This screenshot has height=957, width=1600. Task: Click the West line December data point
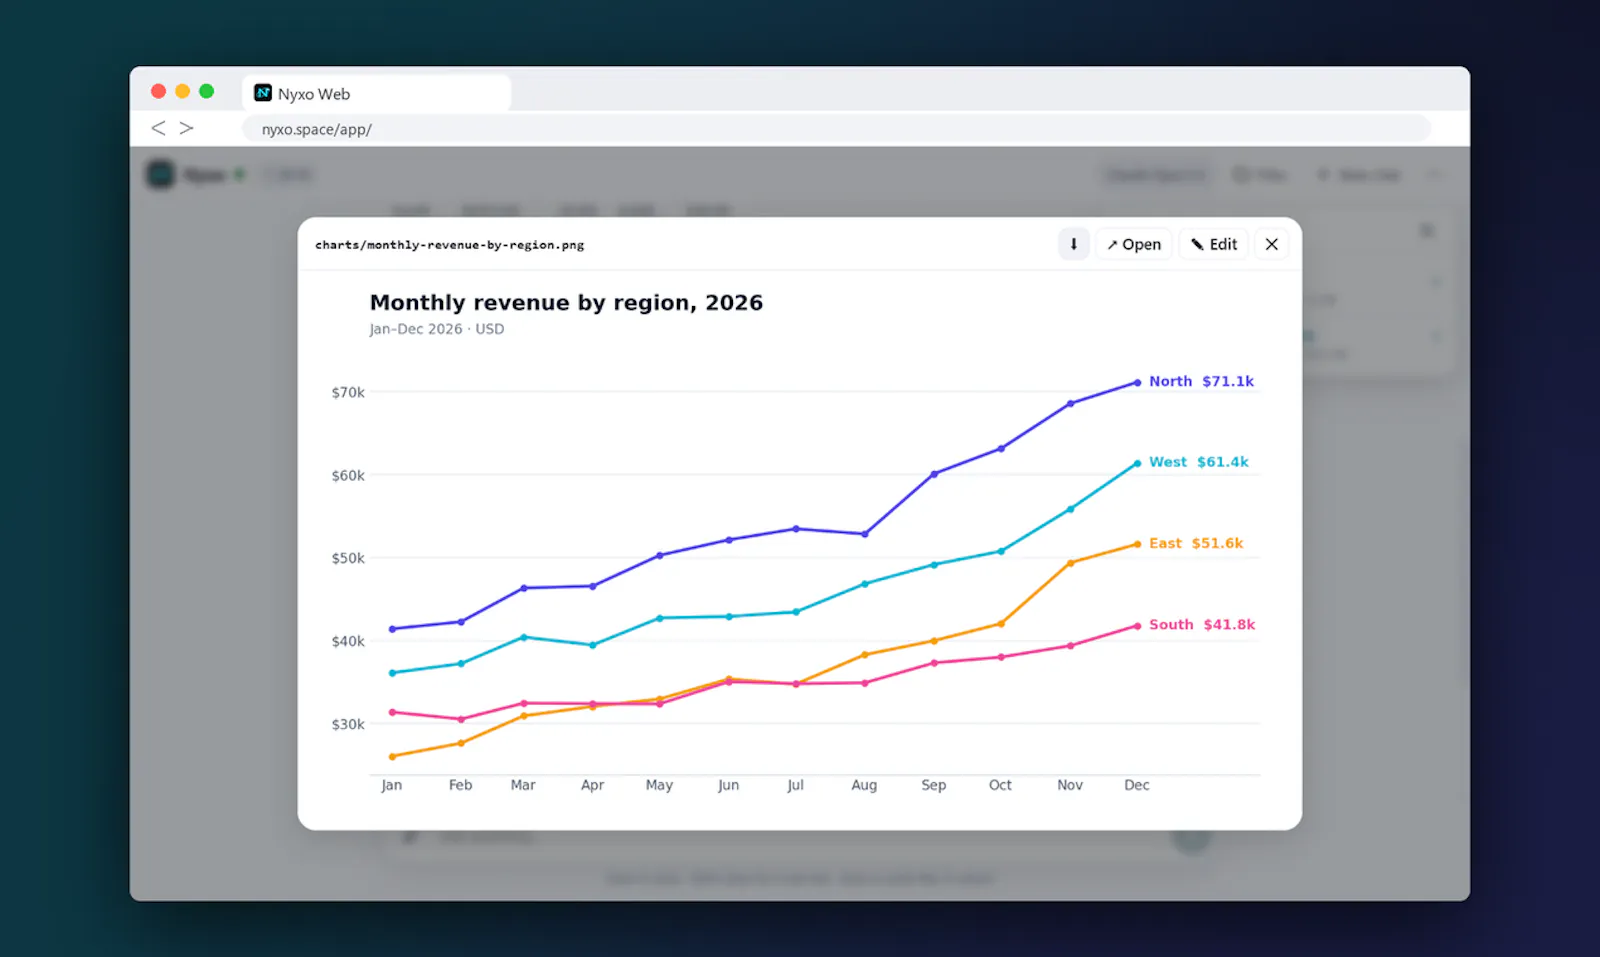[x=1137, y=464]
